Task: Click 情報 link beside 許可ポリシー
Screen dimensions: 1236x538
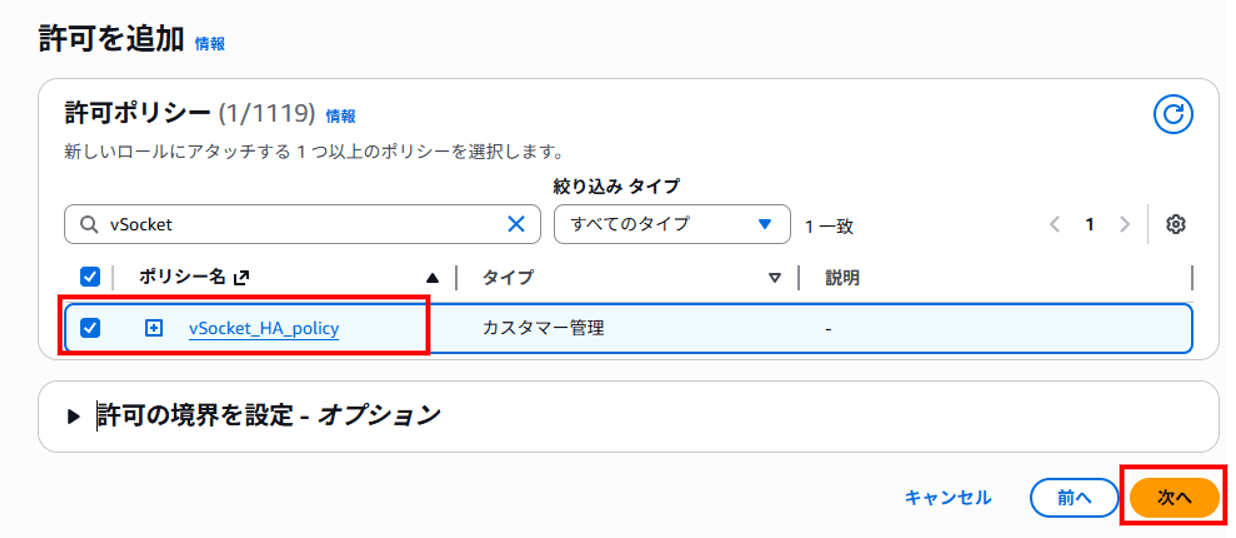Action: tap(340, 116)
